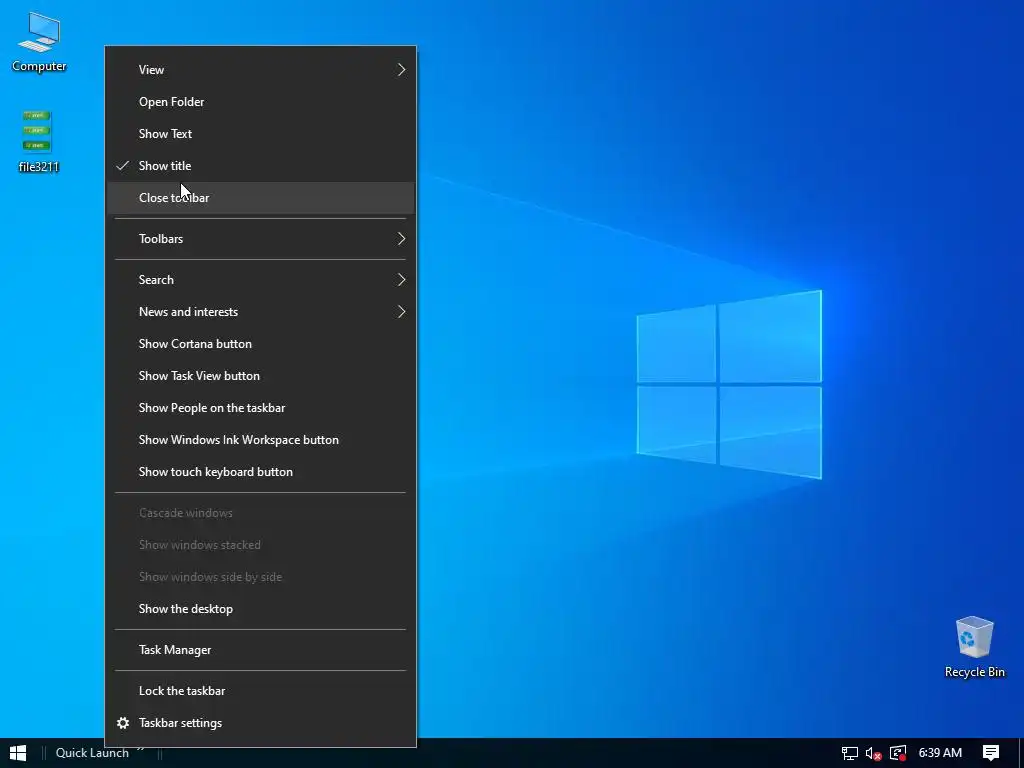
Task: Expand the View submenu
Action: click(261, 70)
